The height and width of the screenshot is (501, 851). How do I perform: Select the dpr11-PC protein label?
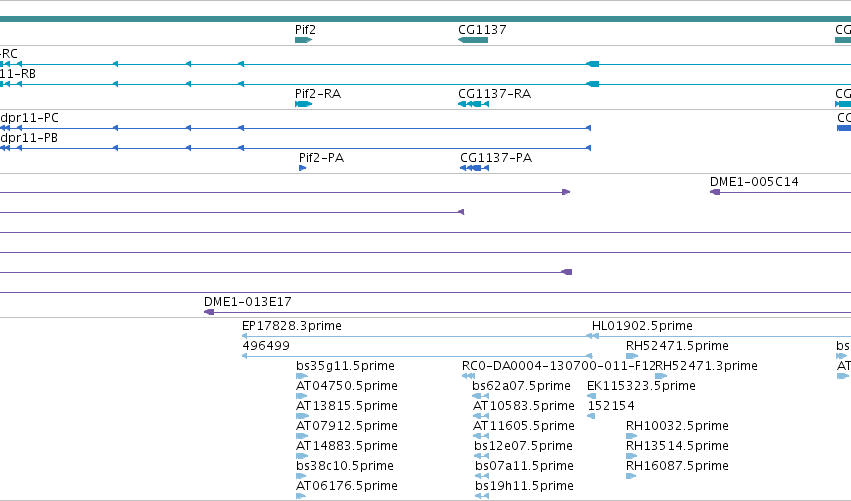coord(29,118)
